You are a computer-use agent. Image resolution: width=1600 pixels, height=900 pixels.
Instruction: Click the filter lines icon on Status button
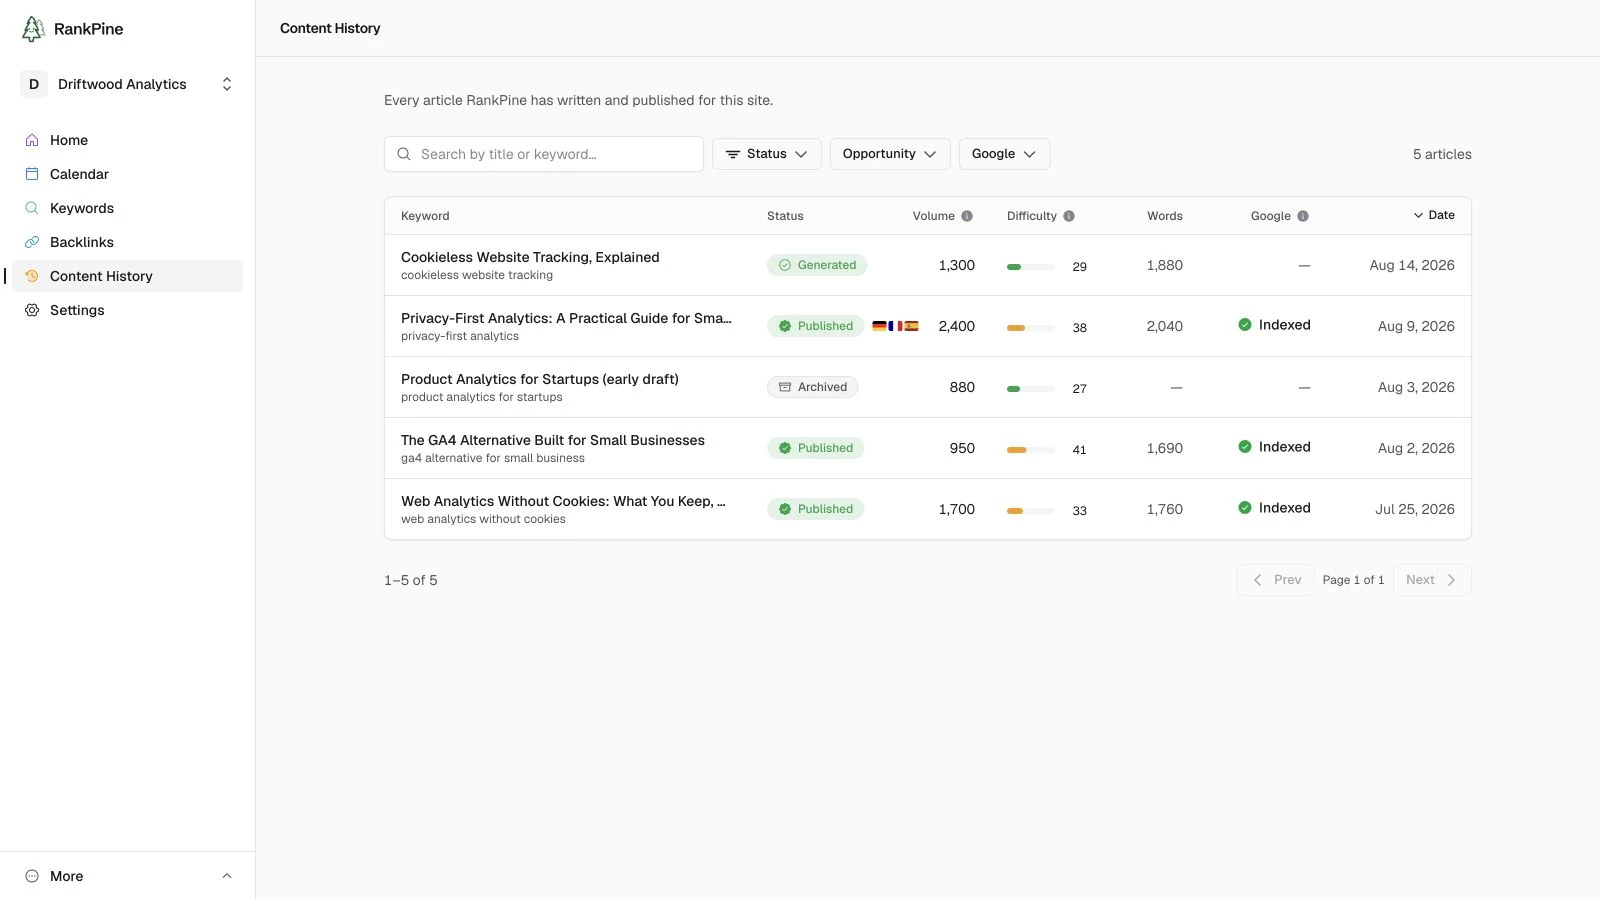coord(733,154)
